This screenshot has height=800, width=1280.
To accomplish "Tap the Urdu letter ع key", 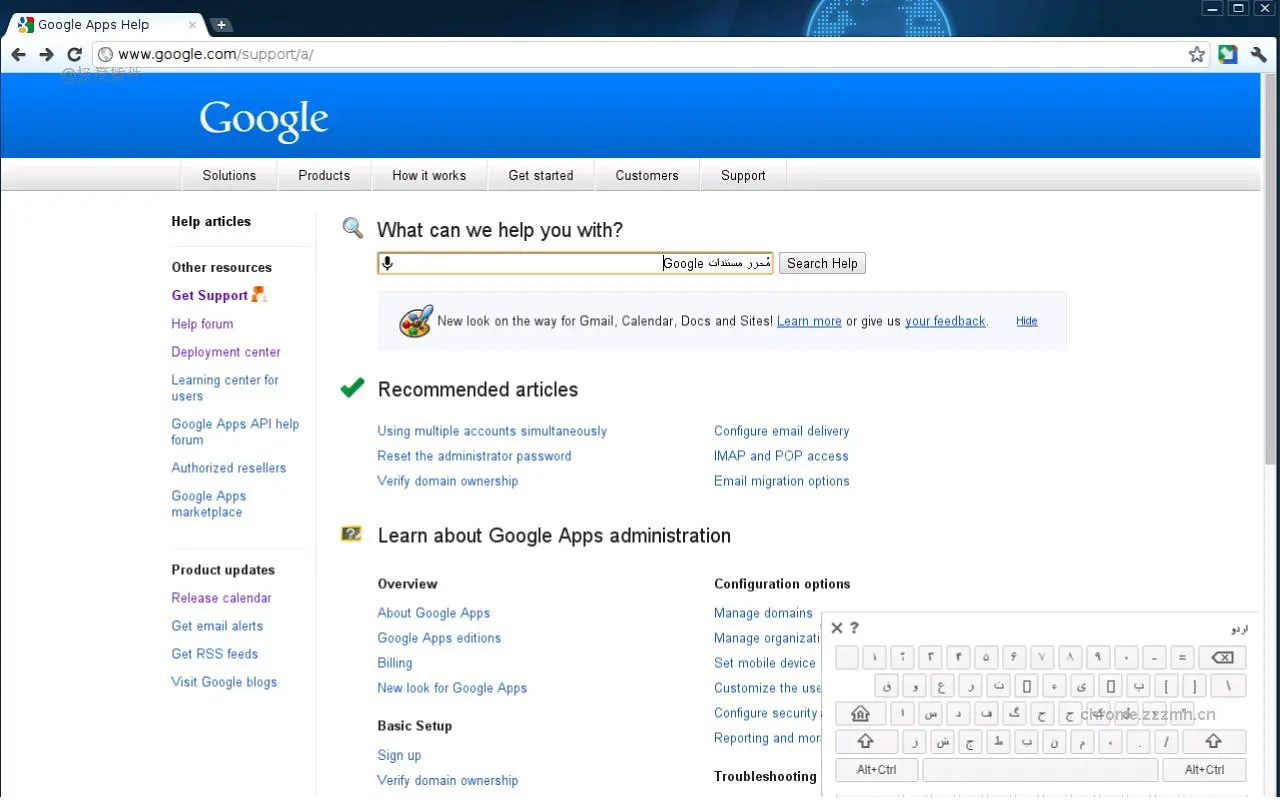I will pyautogui.click(x=942, y=685).
